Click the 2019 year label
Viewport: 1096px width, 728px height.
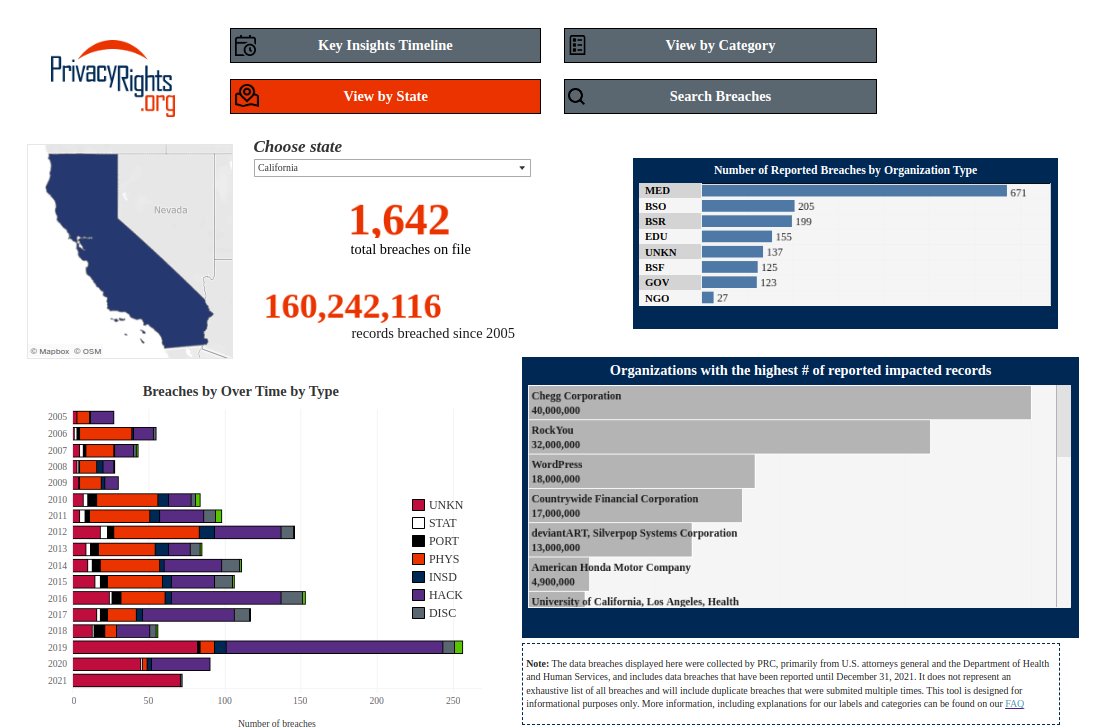(57, 648)
